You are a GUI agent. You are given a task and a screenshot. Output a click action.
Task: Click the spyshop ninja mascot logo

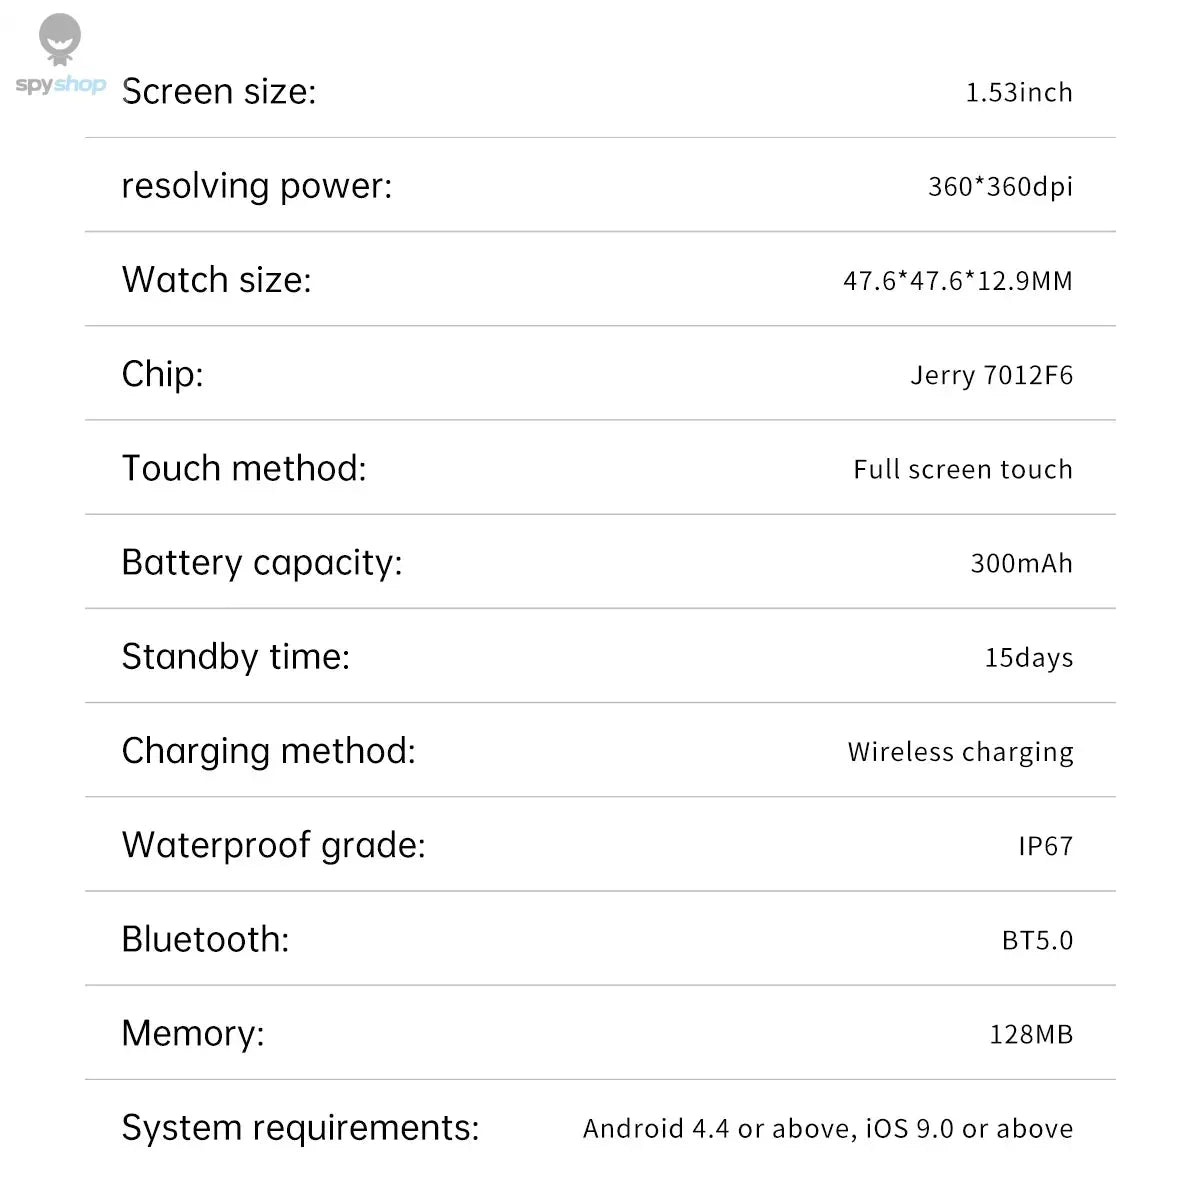[60, 40]
